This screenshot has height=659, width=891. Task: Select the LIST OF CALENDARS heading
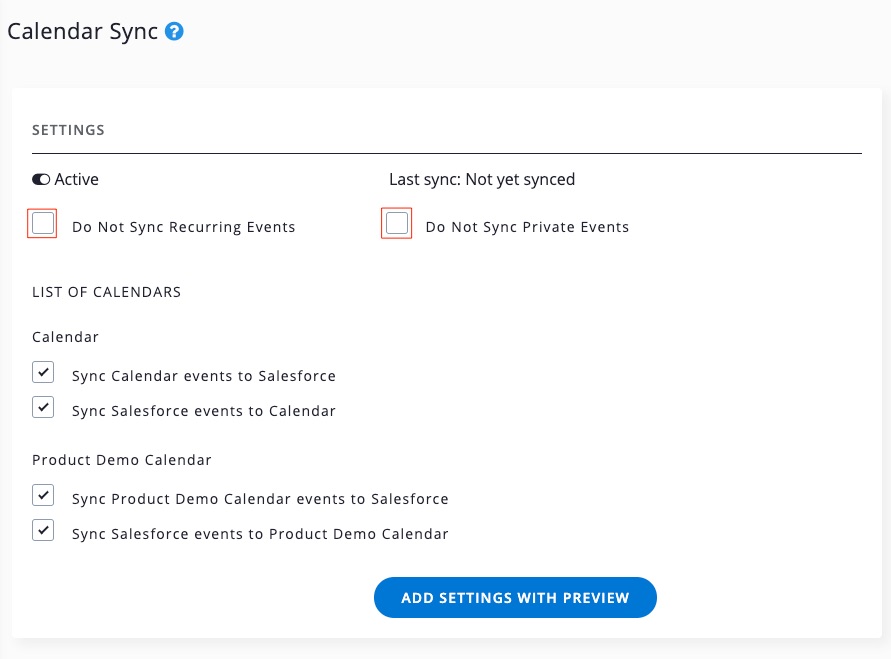pos(107,293)
